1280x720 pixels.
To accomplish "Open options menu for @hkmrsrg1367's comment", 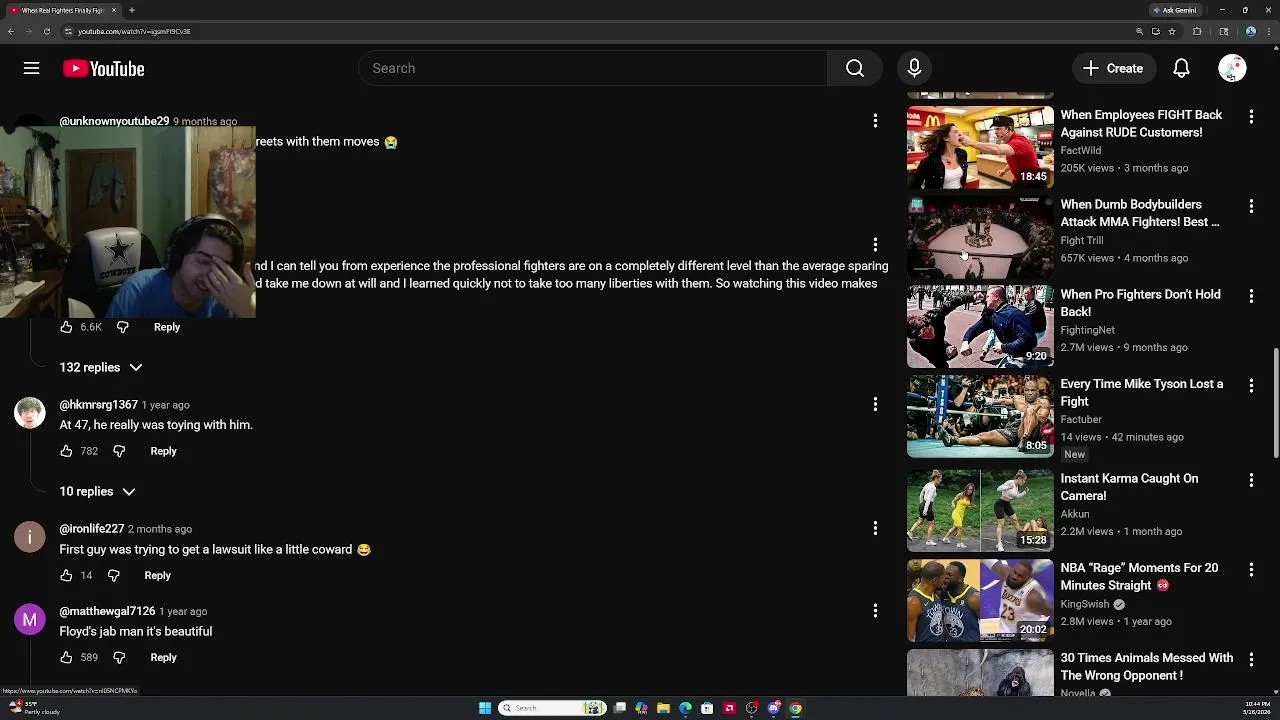I will point(875,404).
